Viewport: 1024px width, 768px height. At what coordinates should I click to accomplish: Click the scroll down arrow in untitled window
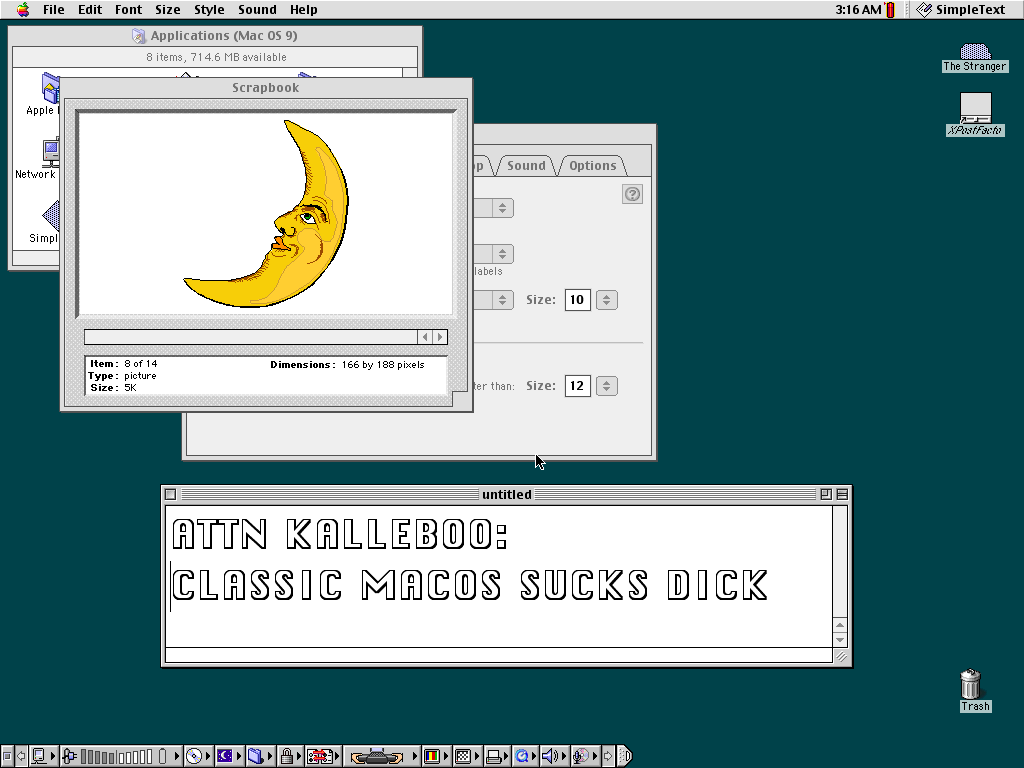coord(840,640)
